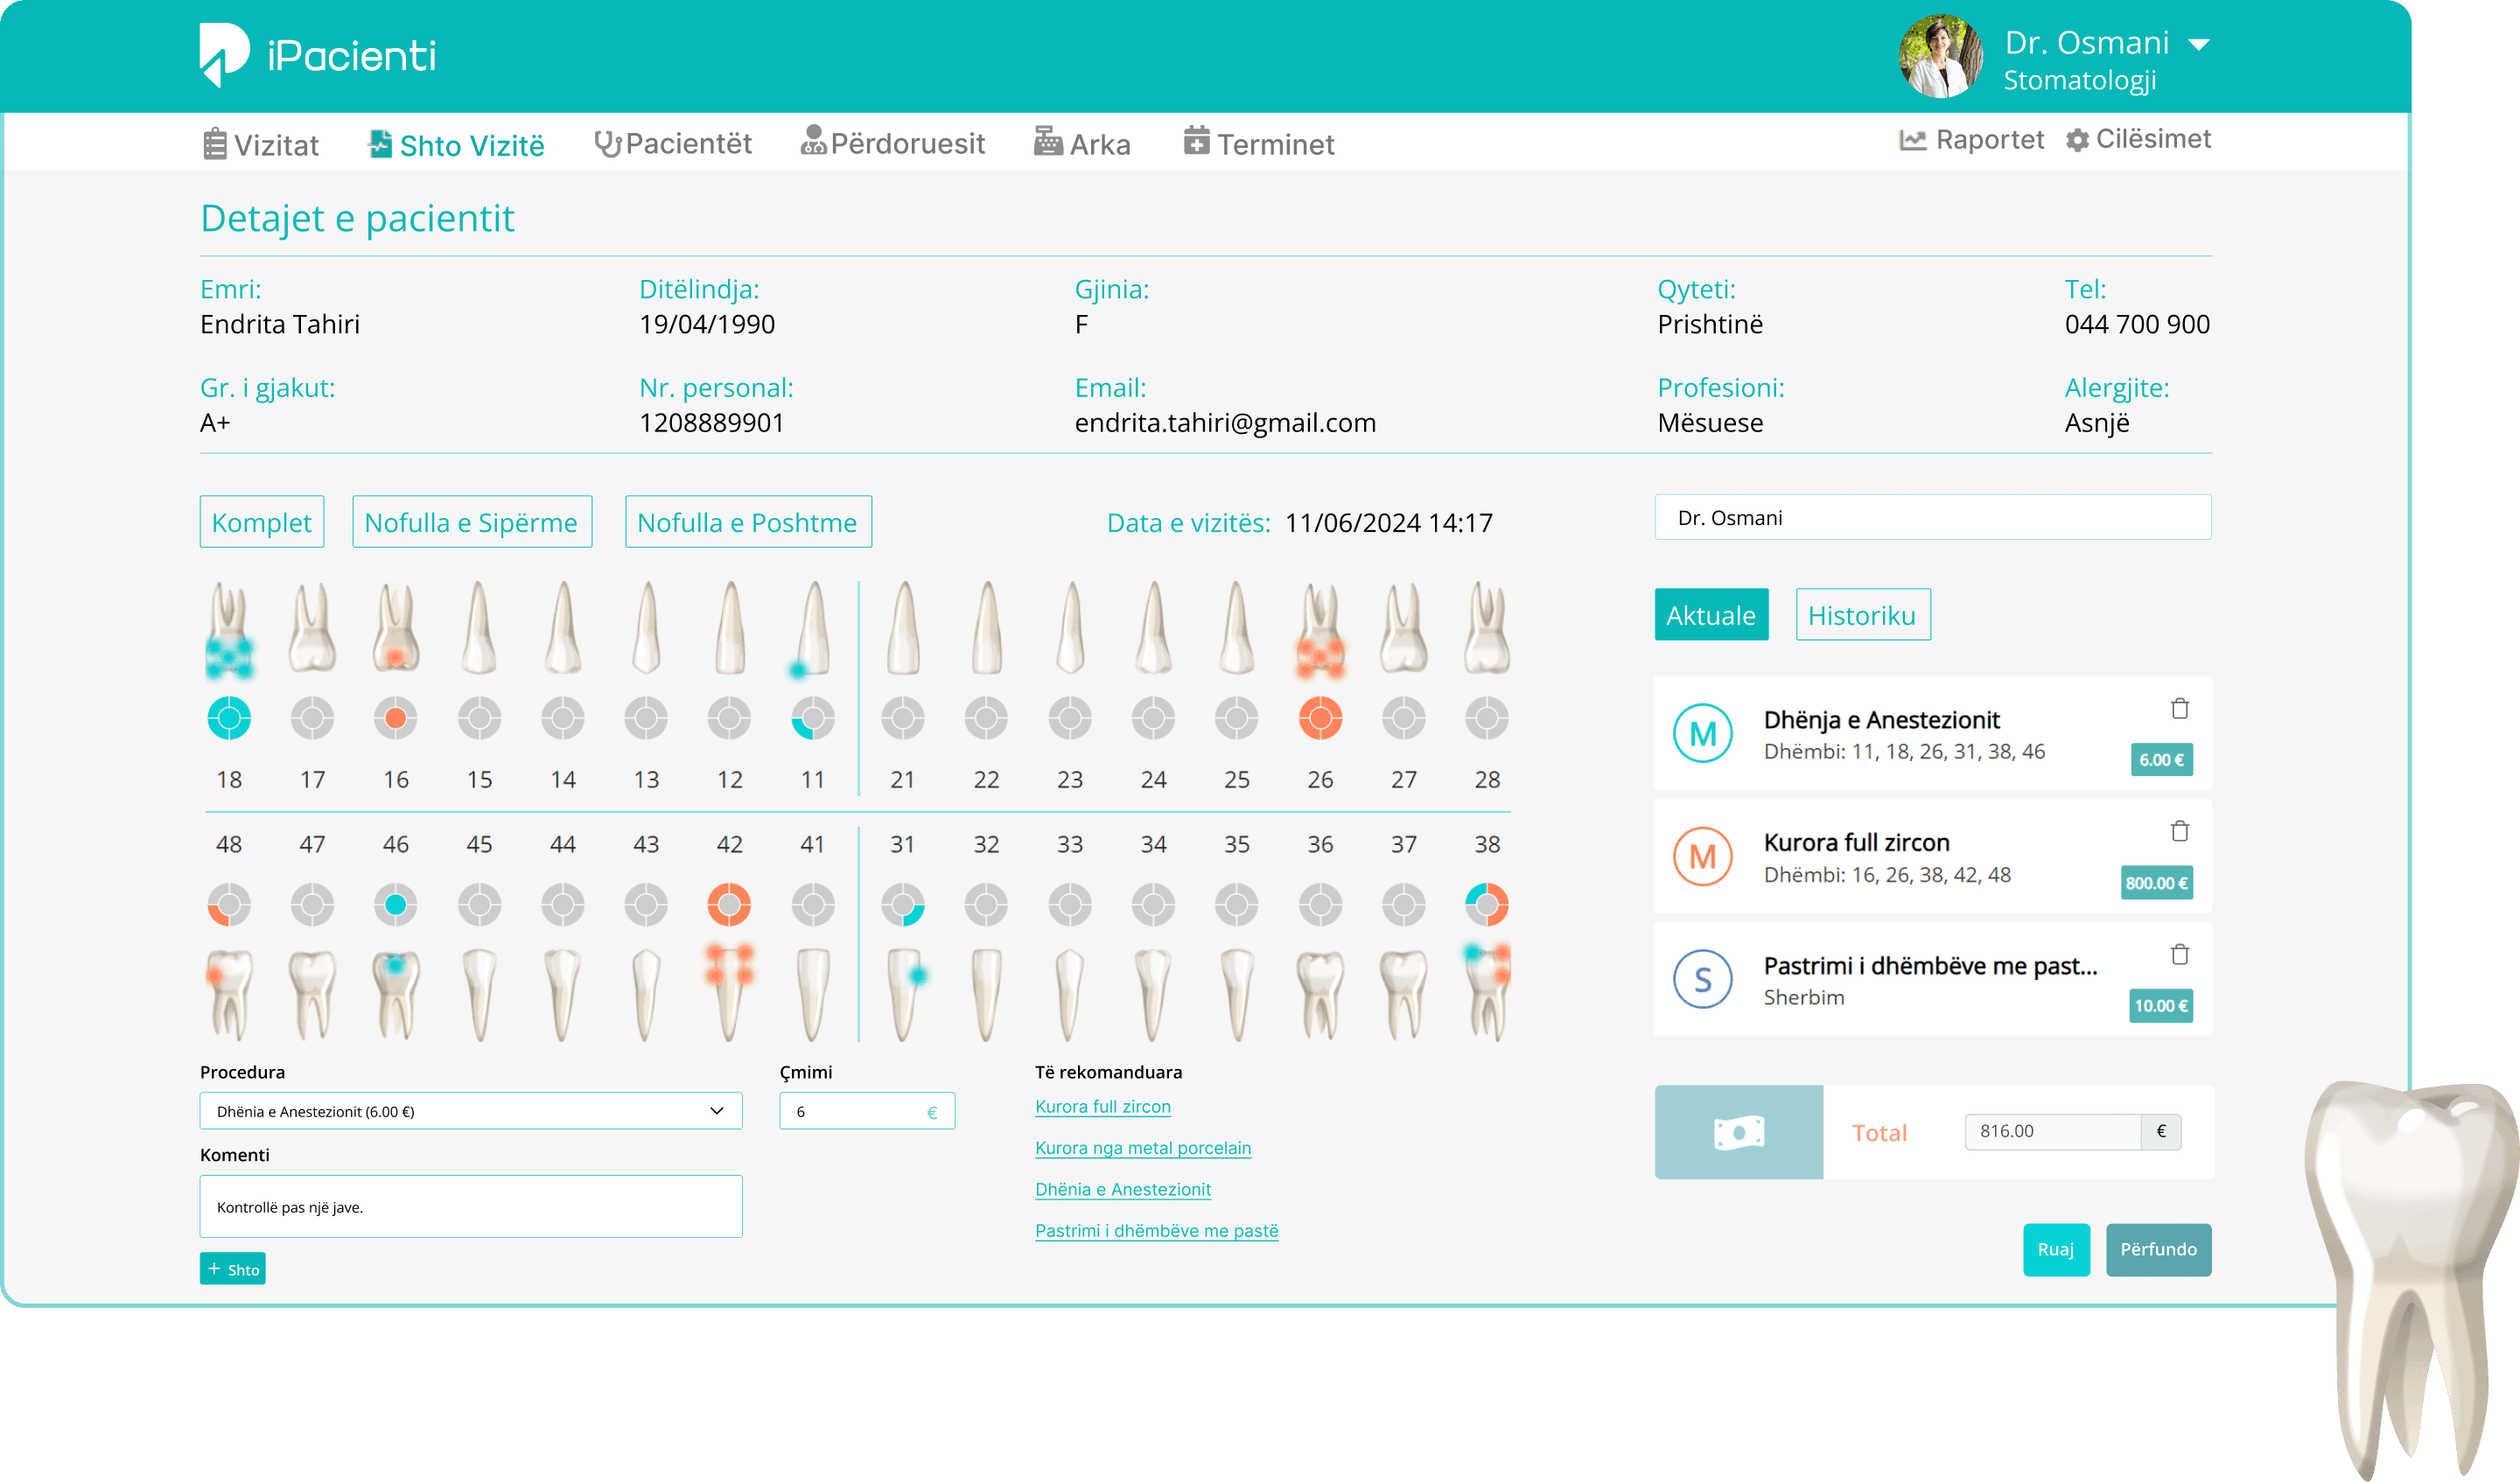Click the Komenti text box
2520x1482 pixels.
click(x=471, y=1207)
